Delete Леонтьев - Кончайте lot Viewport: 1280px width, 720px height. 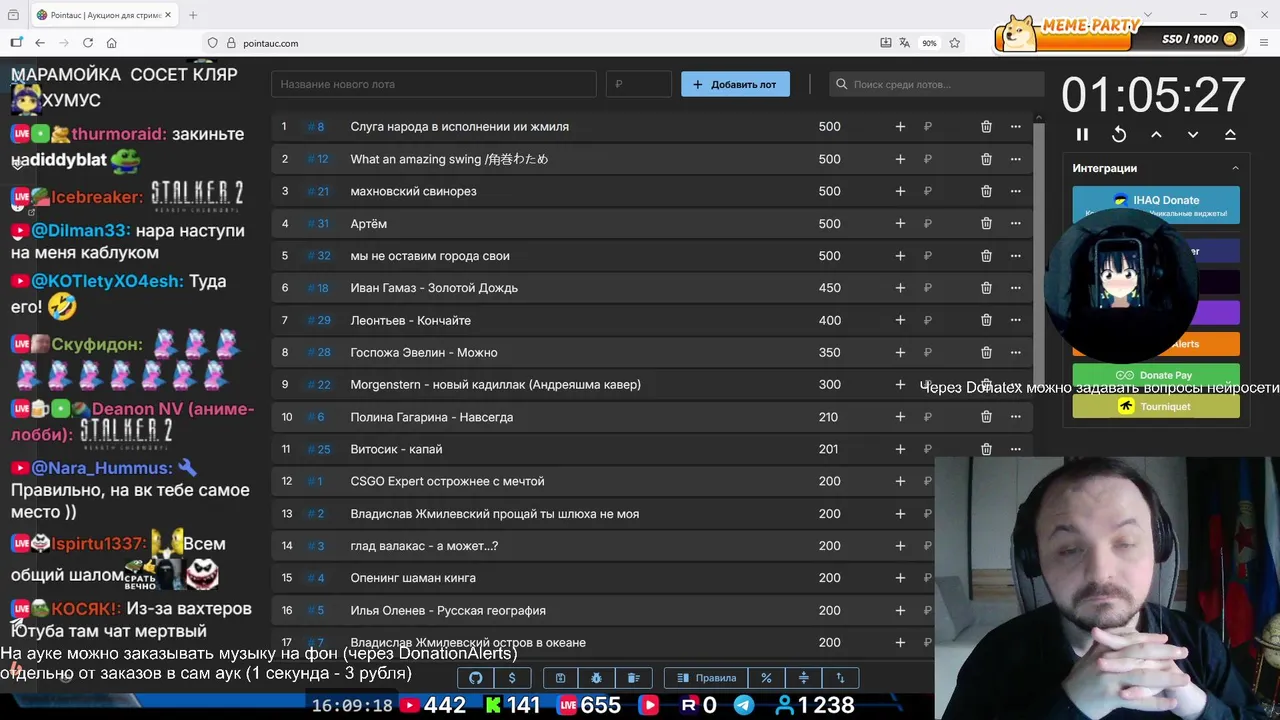pyautogui.click(x=986, y=320)
